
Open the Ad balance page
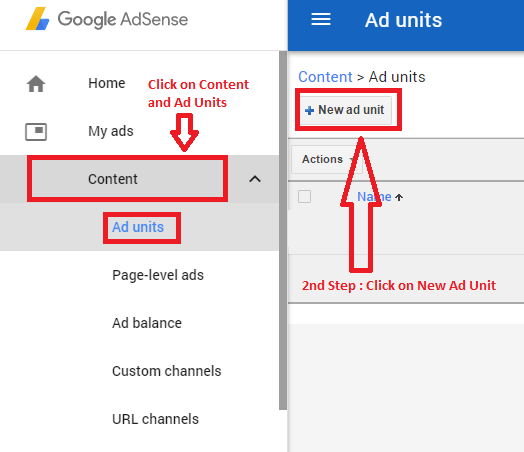(x=147, y=323)
